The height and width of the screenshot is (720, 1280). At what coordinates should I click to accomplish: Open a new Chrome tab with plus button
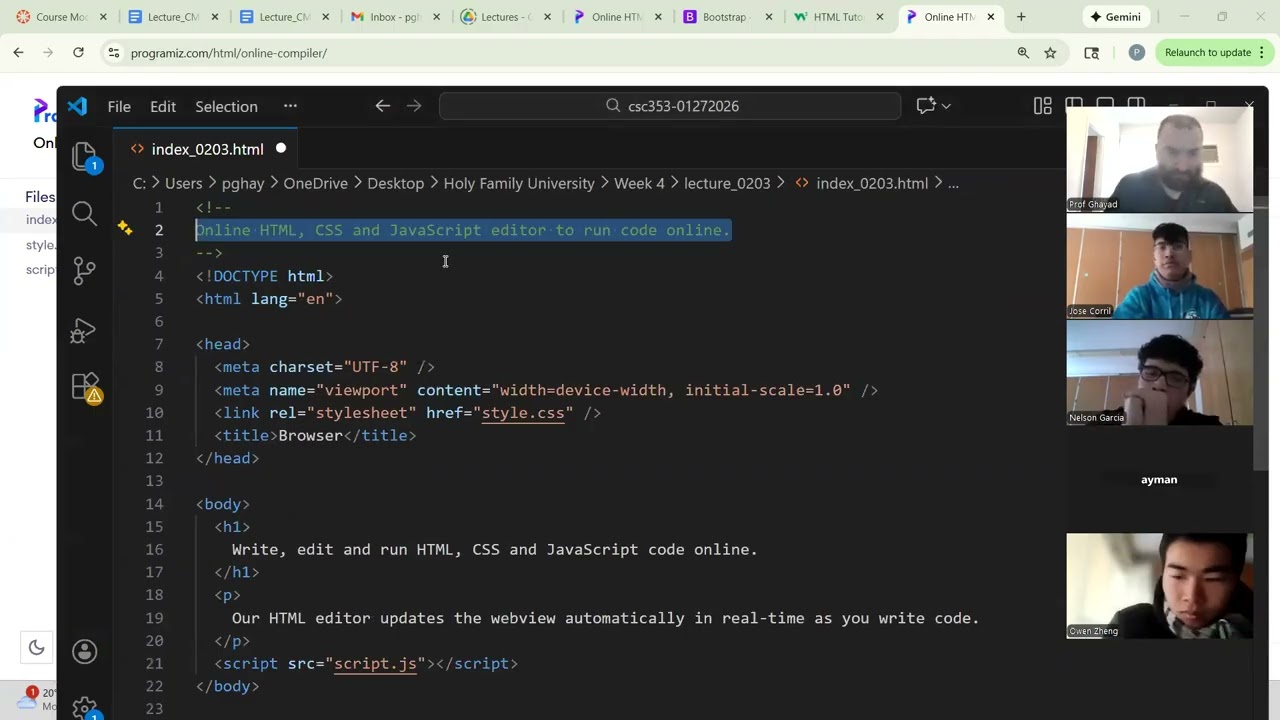(x=1021, y=17)
